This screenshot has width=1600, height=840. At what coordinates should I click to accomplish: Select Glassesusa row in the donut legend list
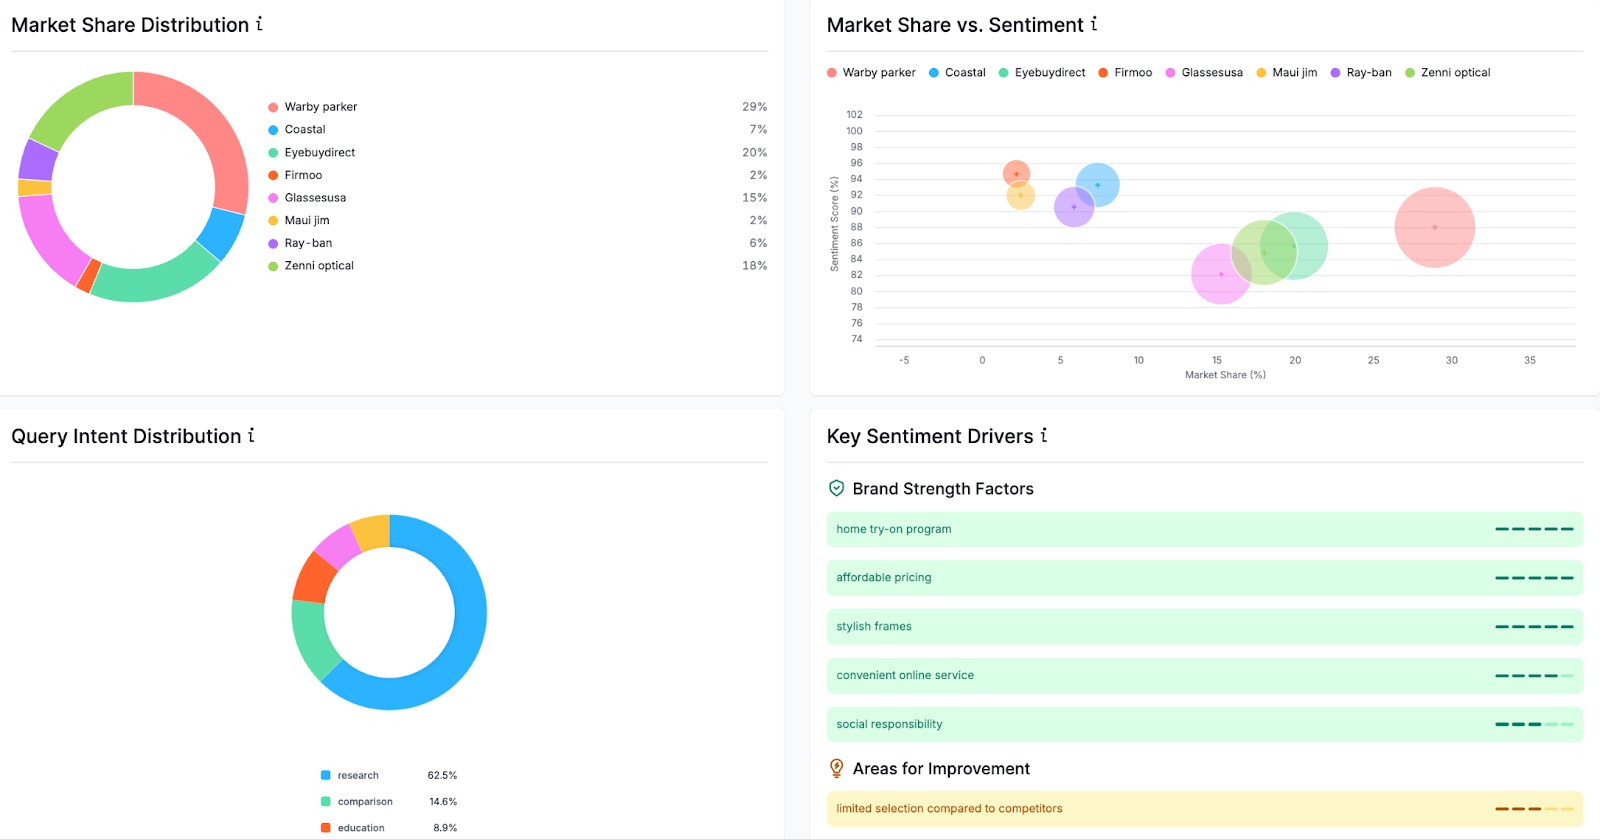tap(518, 197)
